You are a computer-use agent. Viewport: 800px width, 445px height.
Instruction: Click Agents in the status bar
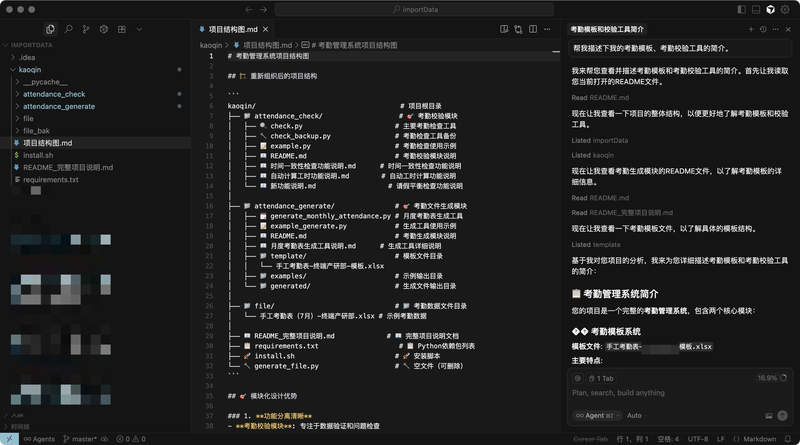pyautogui.click(x=39, y=439)
